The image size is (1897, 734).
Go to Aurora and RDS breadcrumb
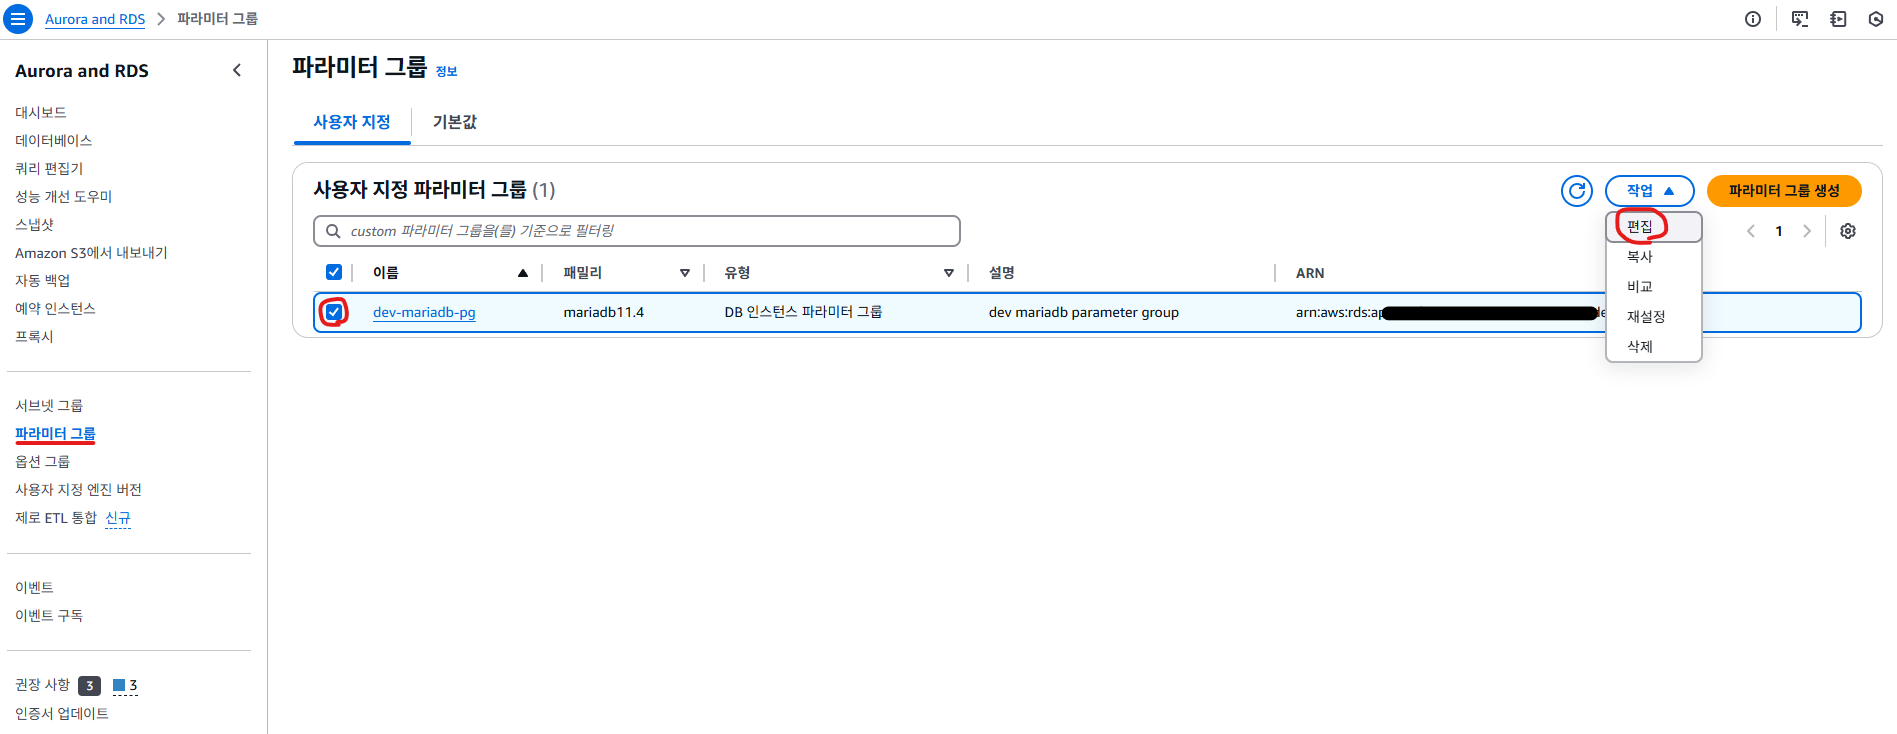(x=95, y=19)
